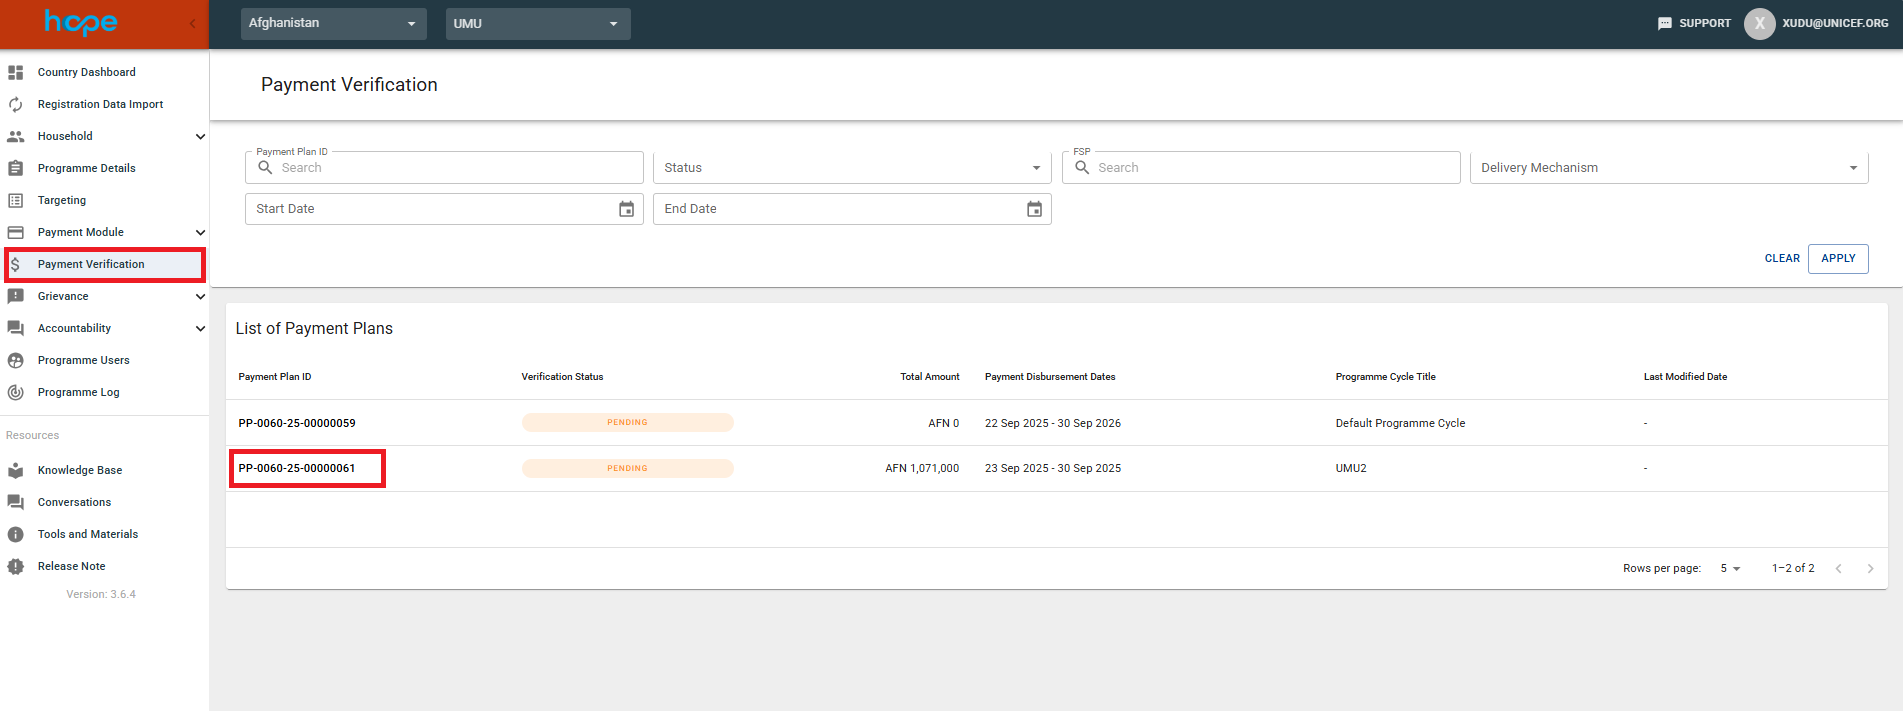Collapse the sidebar with the chevron arrow
The image size is (1903, 711).
(192, 23)
